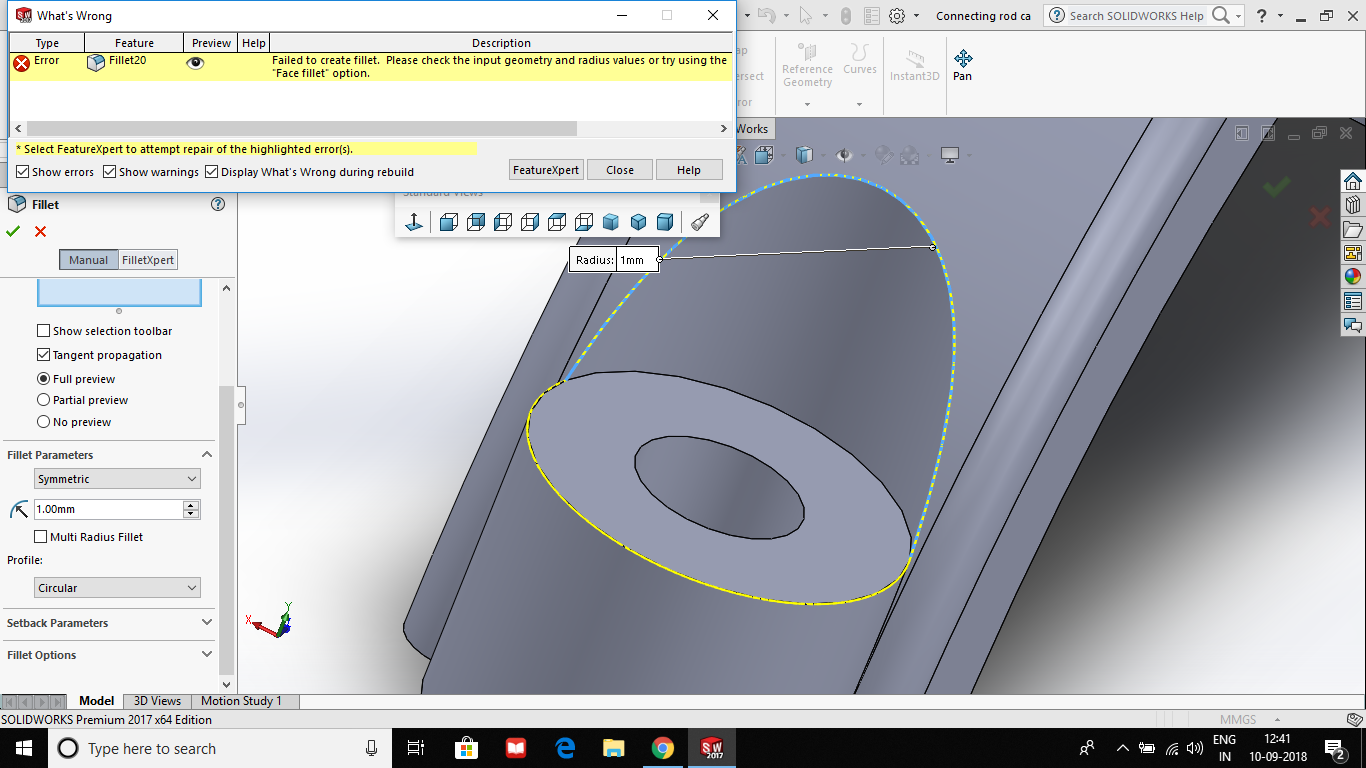This screenshot has width=1366, height=768.
Task: Switch to the Motion Study 1 tab
Action: click(x=243, y=700)
